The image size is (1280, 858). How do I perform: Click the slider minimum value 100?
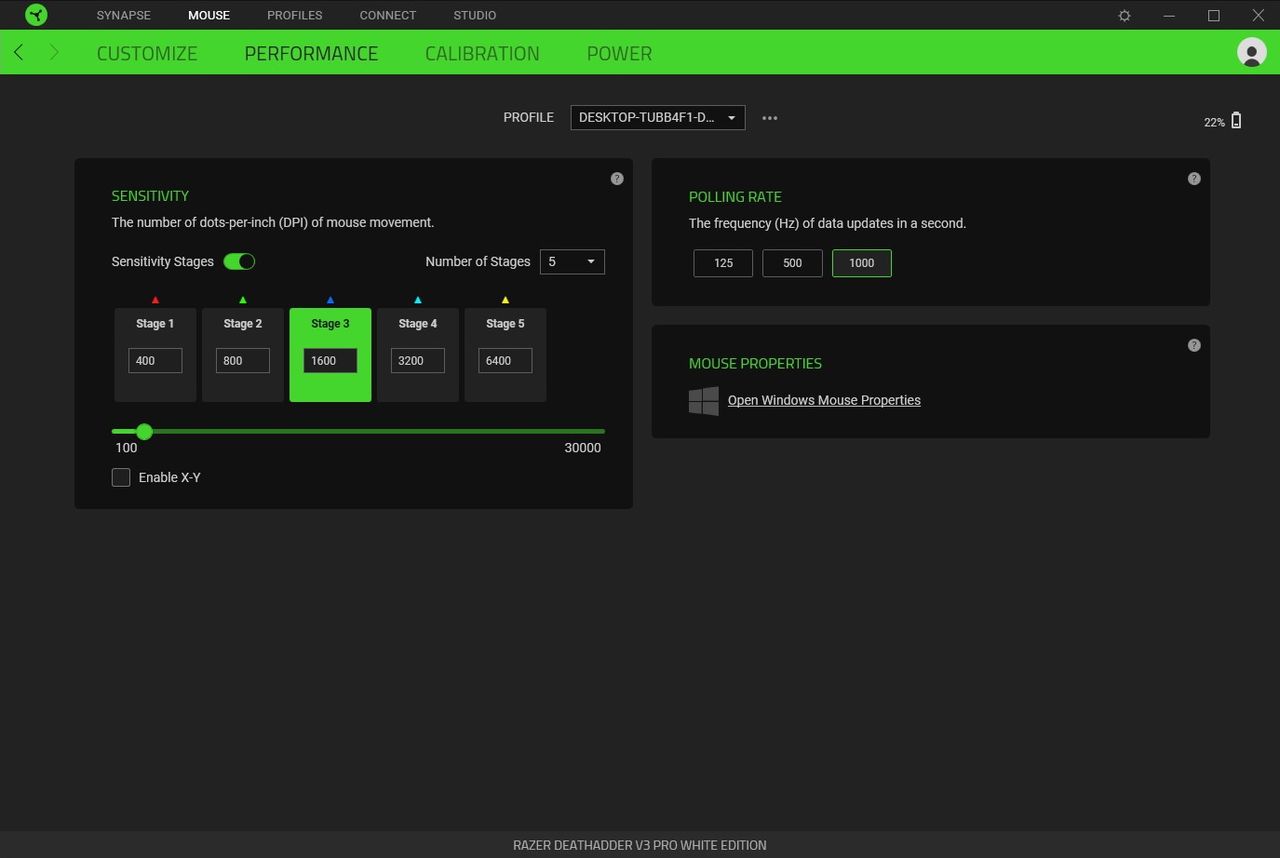(x=126, y=448)
